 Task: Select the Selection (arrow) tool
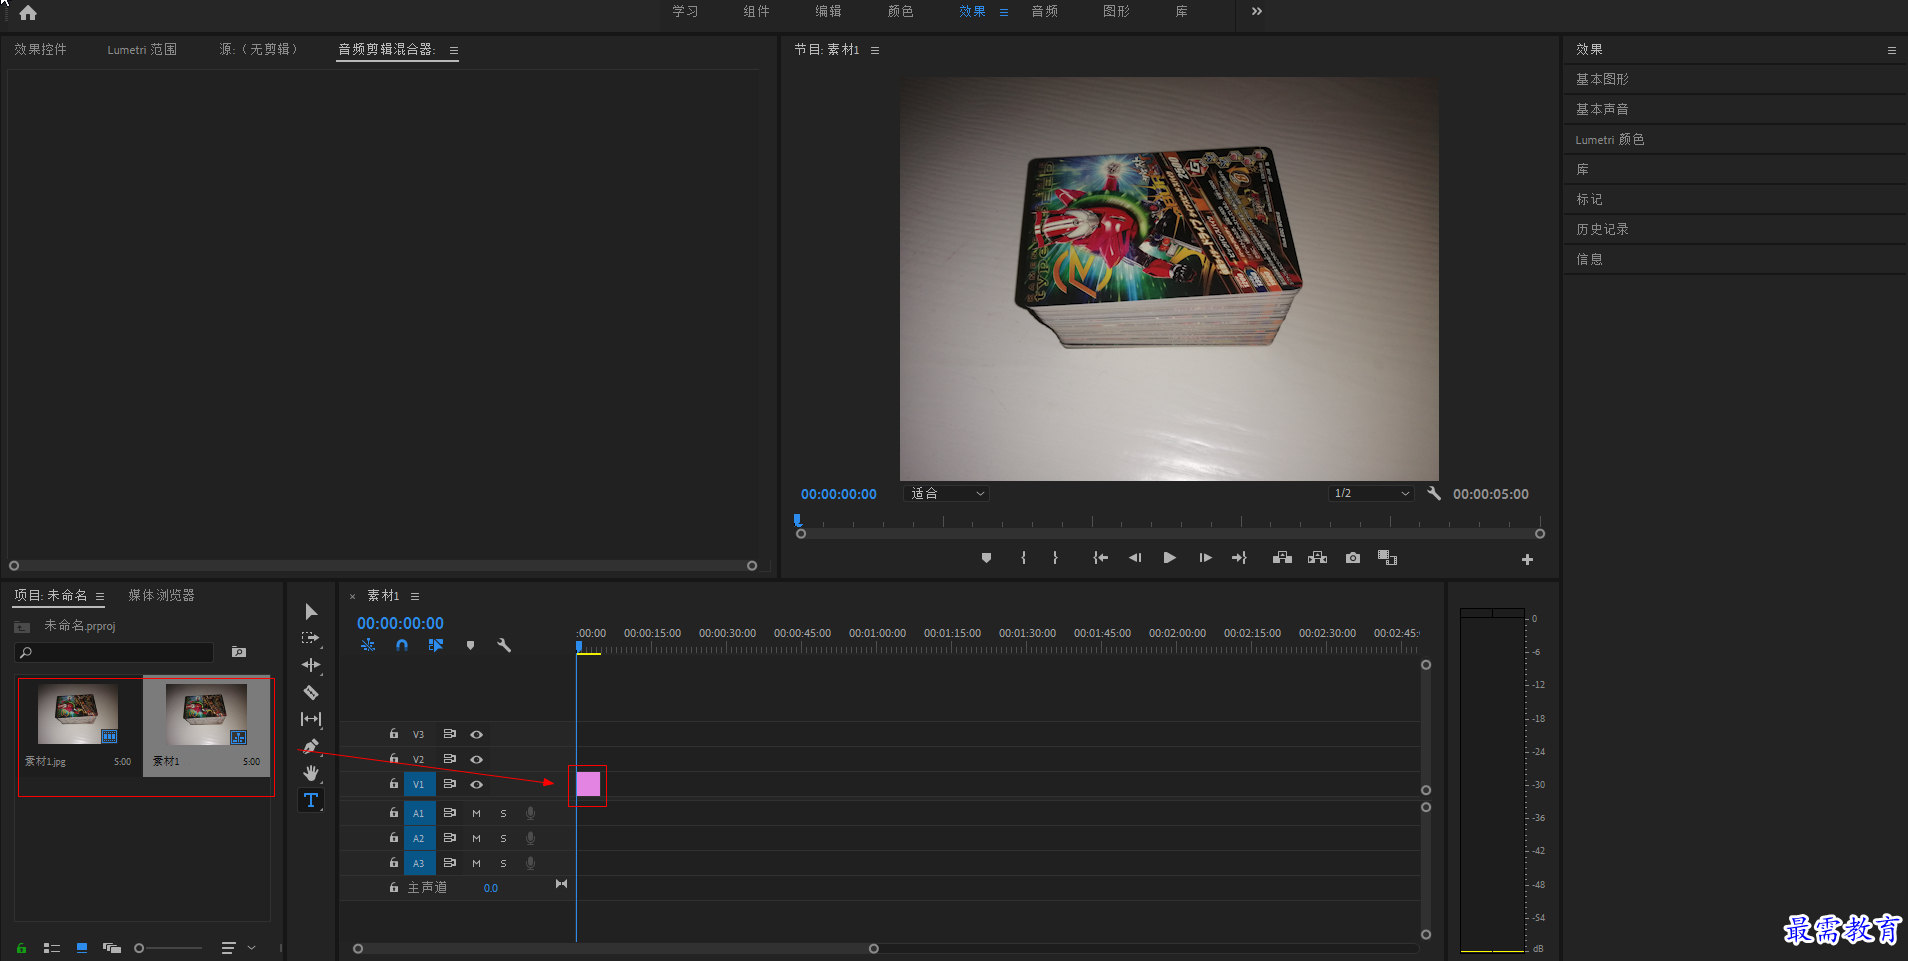pyautogui.click(x=311, y=611)
